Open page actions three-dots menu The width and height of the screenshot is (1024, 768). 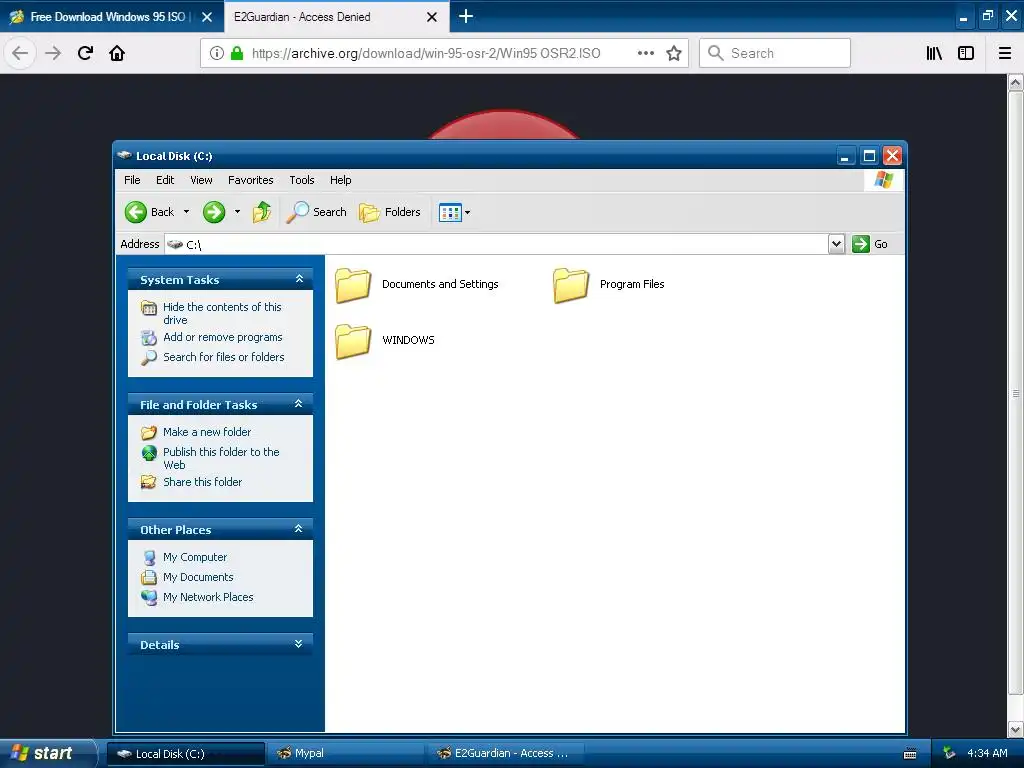coord(645,53)
